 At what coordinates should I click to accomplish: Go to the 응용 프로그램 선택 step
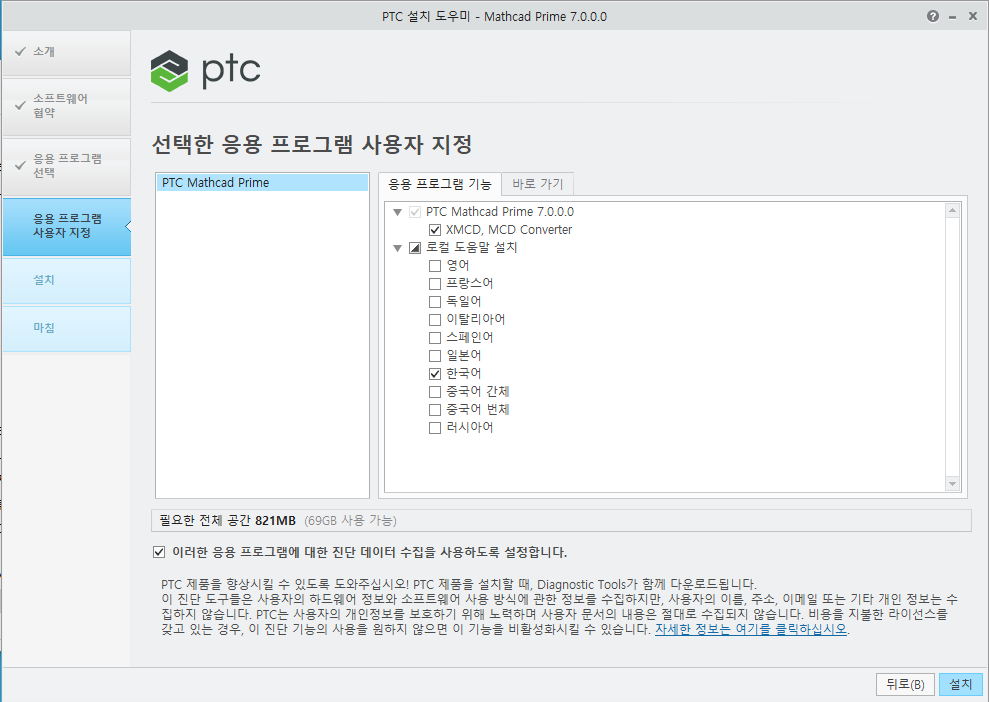pos(67,166)
